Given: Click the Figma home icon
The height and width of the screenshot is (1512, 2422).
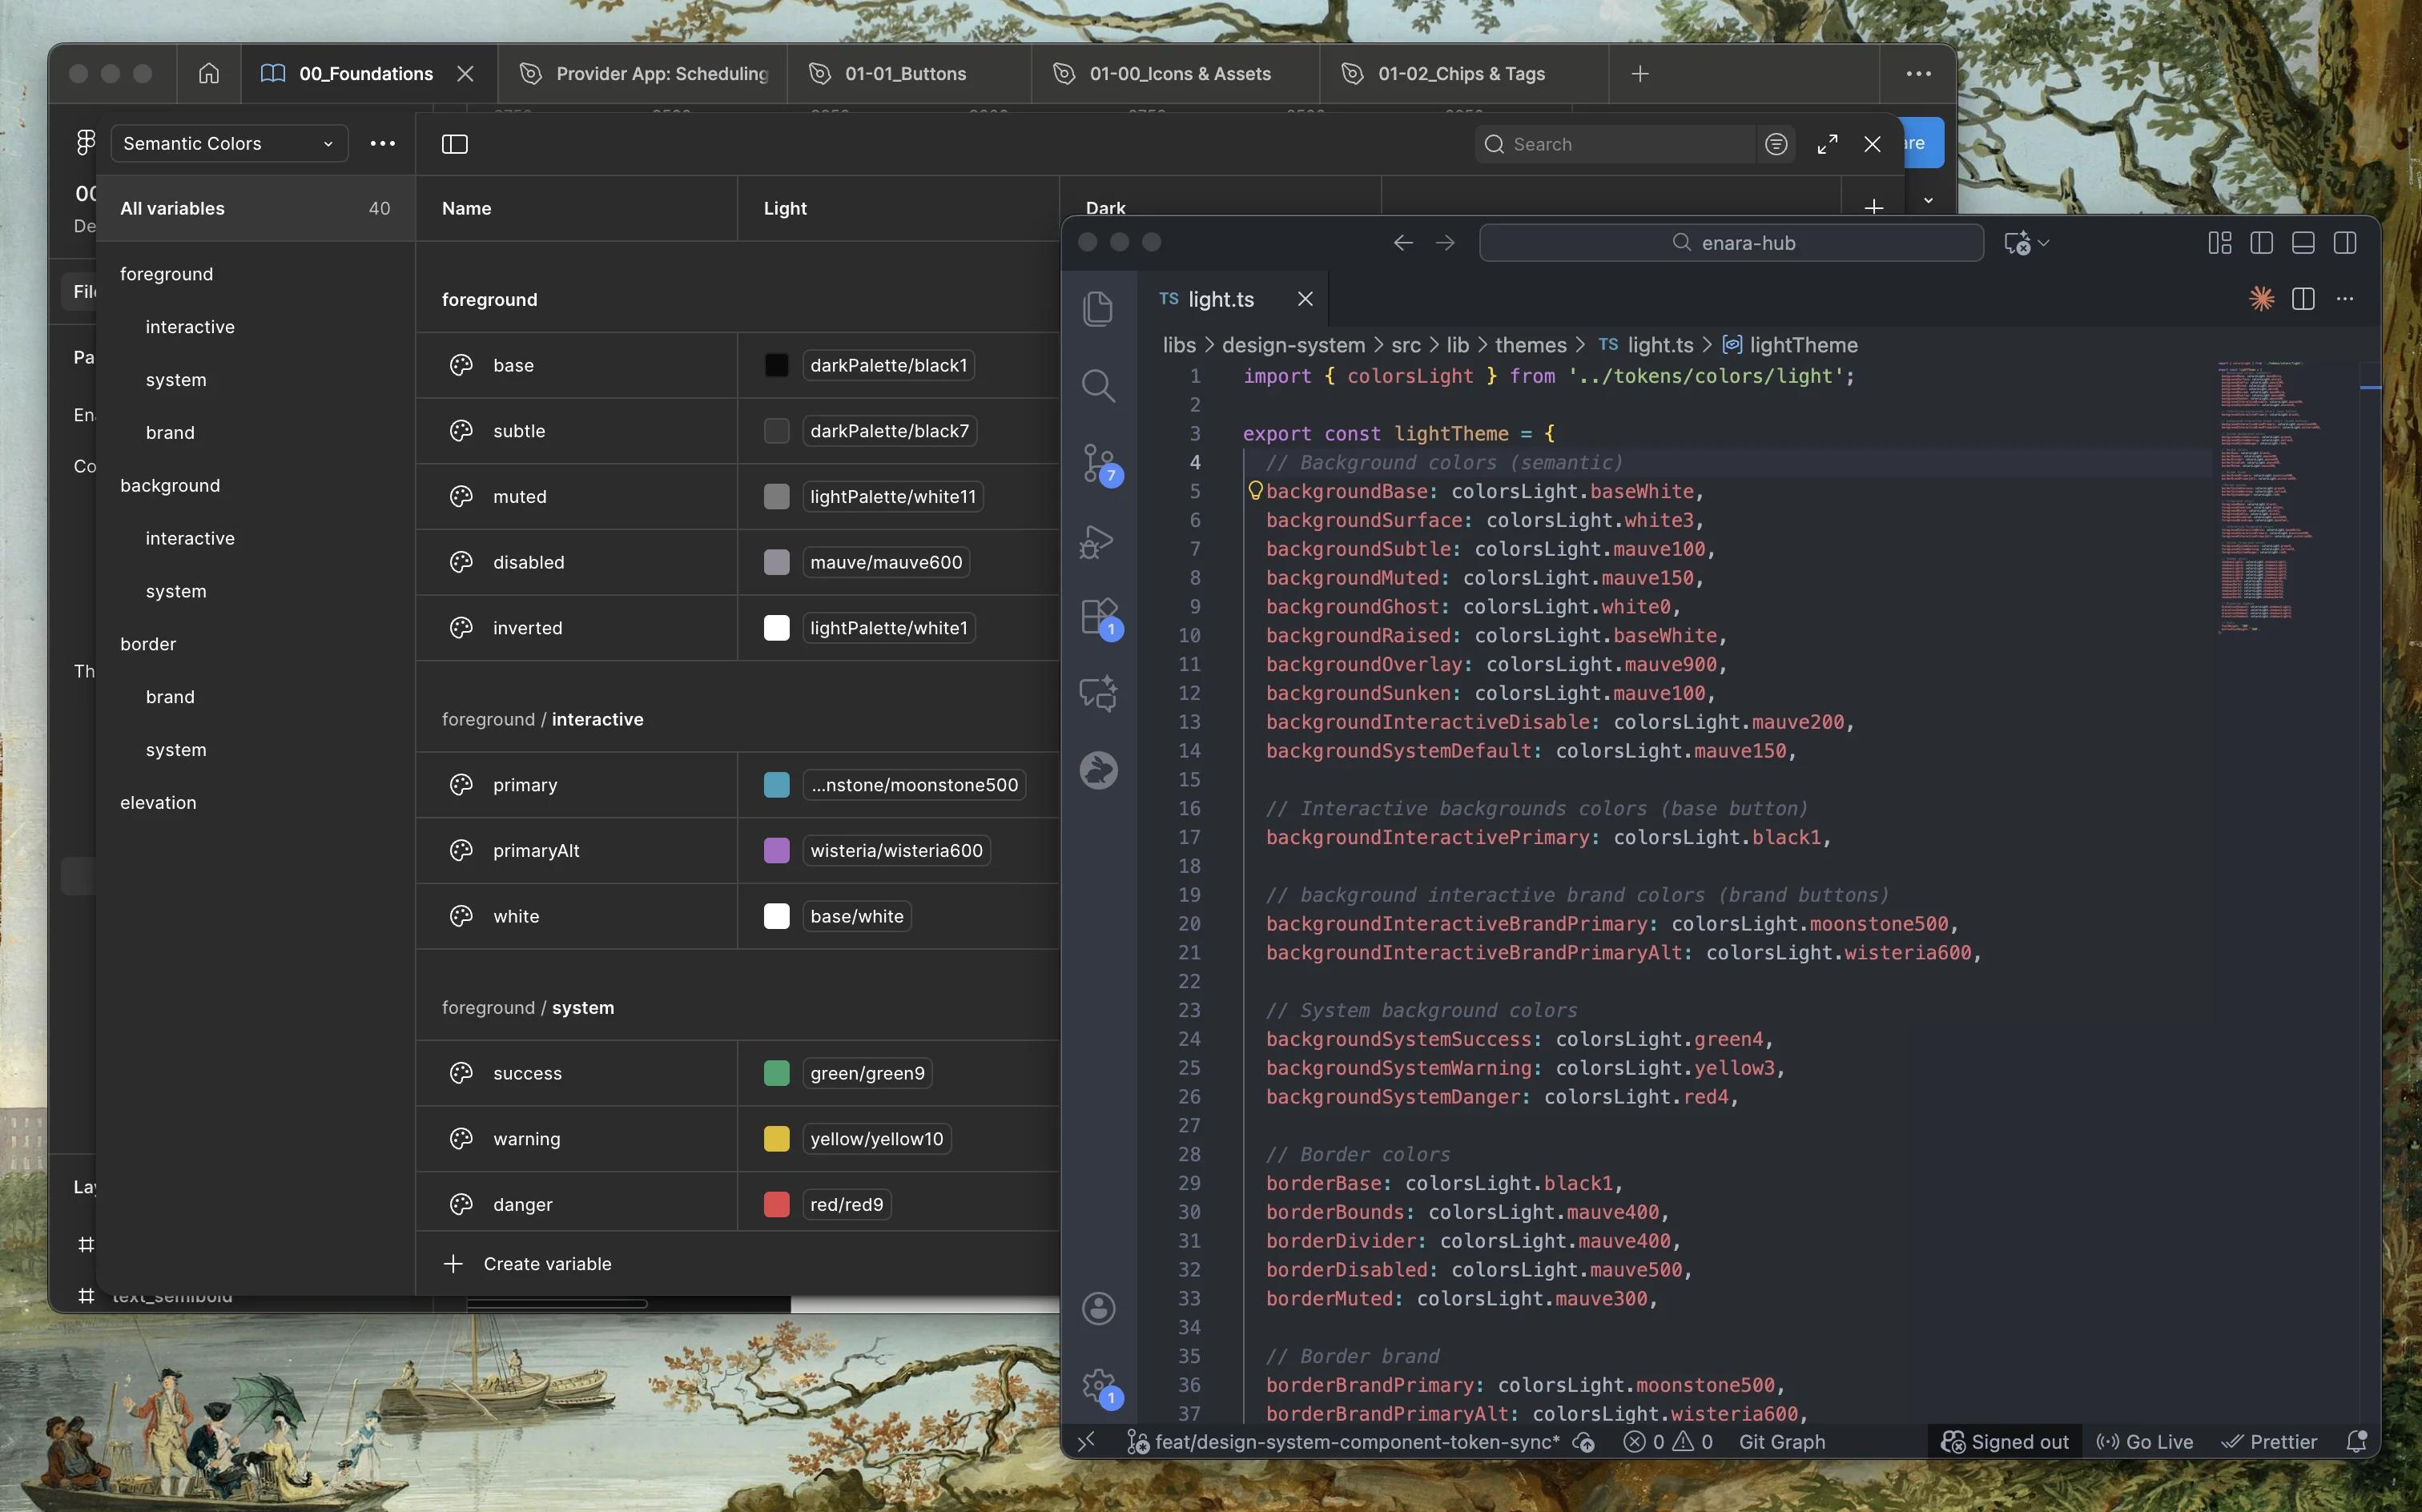Looking at the screenshot, I should click(x=208, y=74).
